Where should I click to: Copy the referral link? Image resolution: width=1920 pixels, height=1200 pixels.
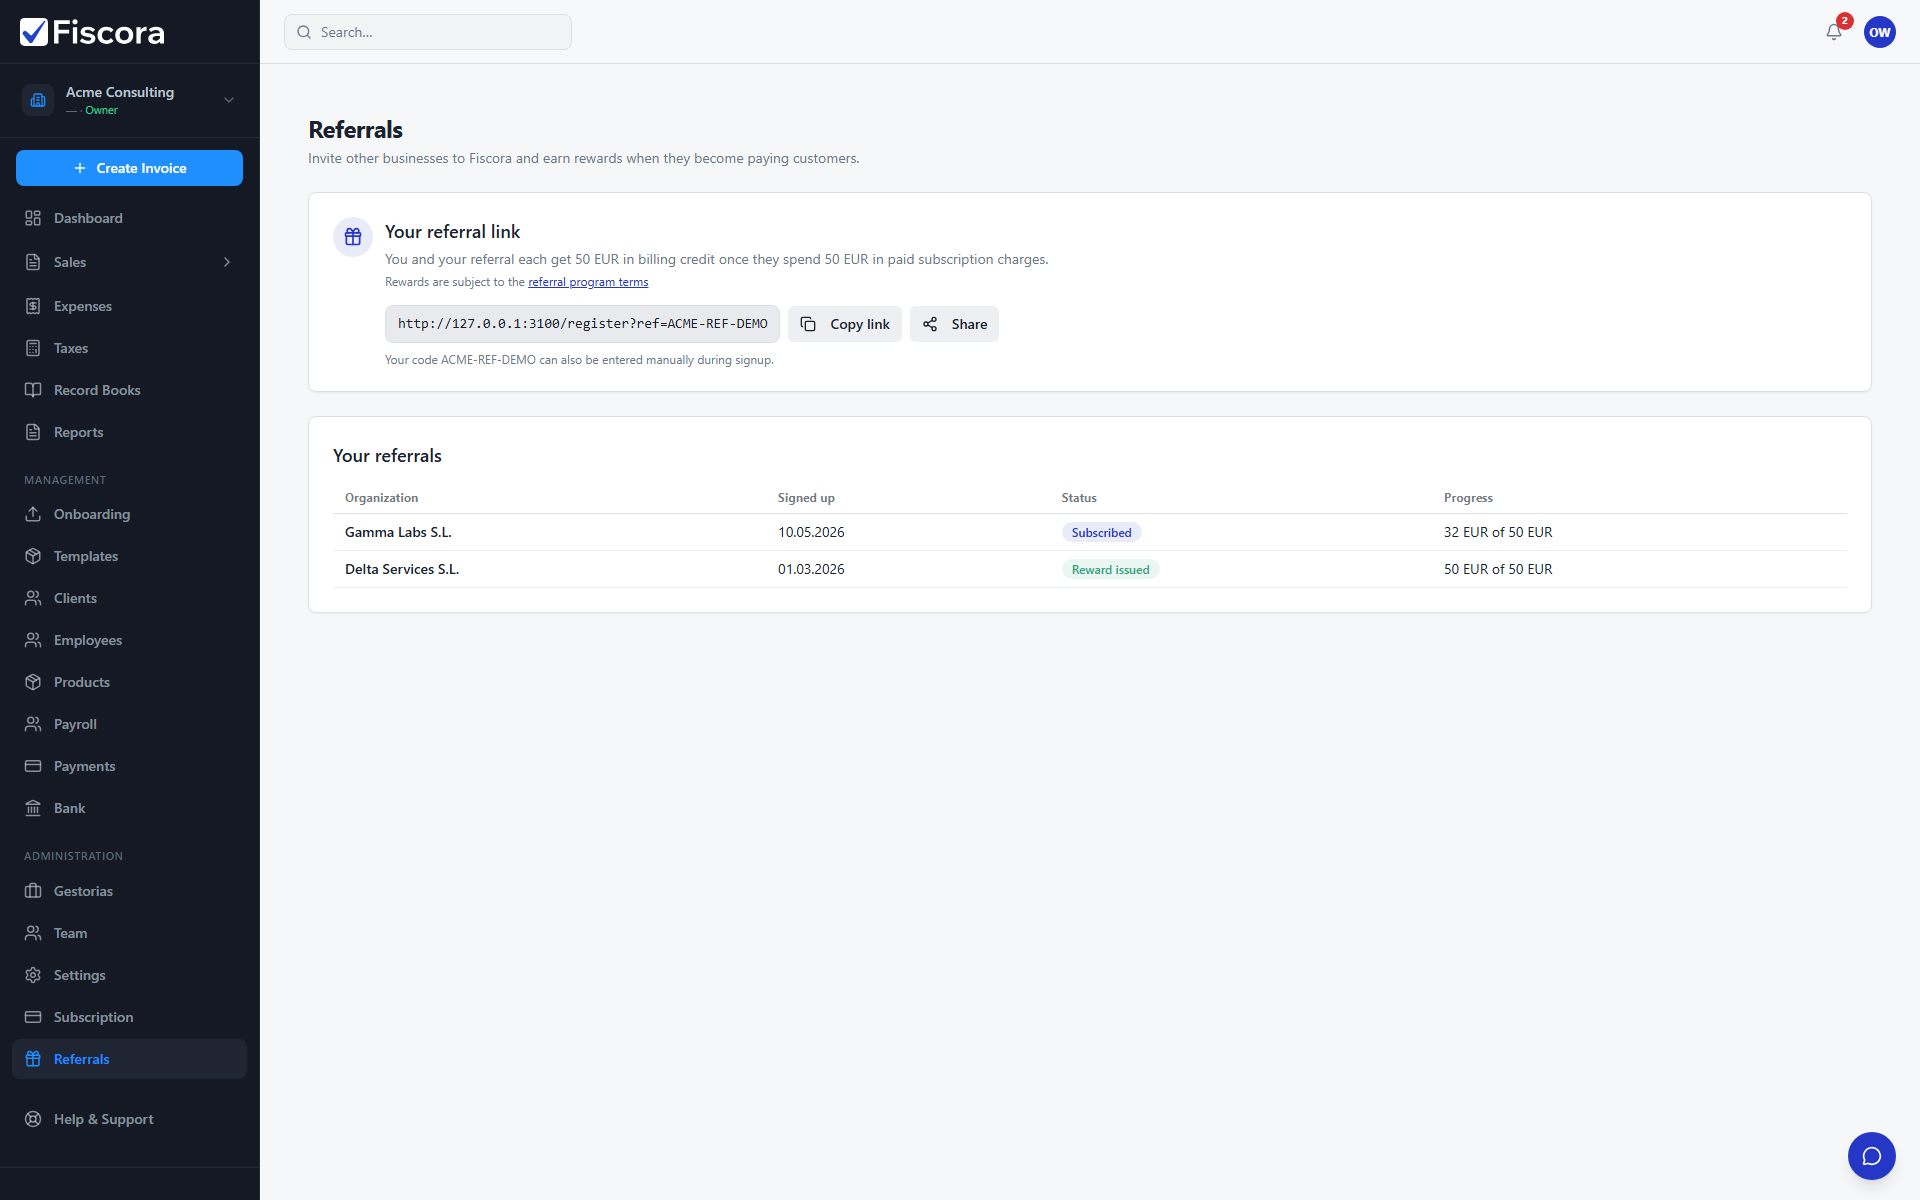[x=845, y=324]
